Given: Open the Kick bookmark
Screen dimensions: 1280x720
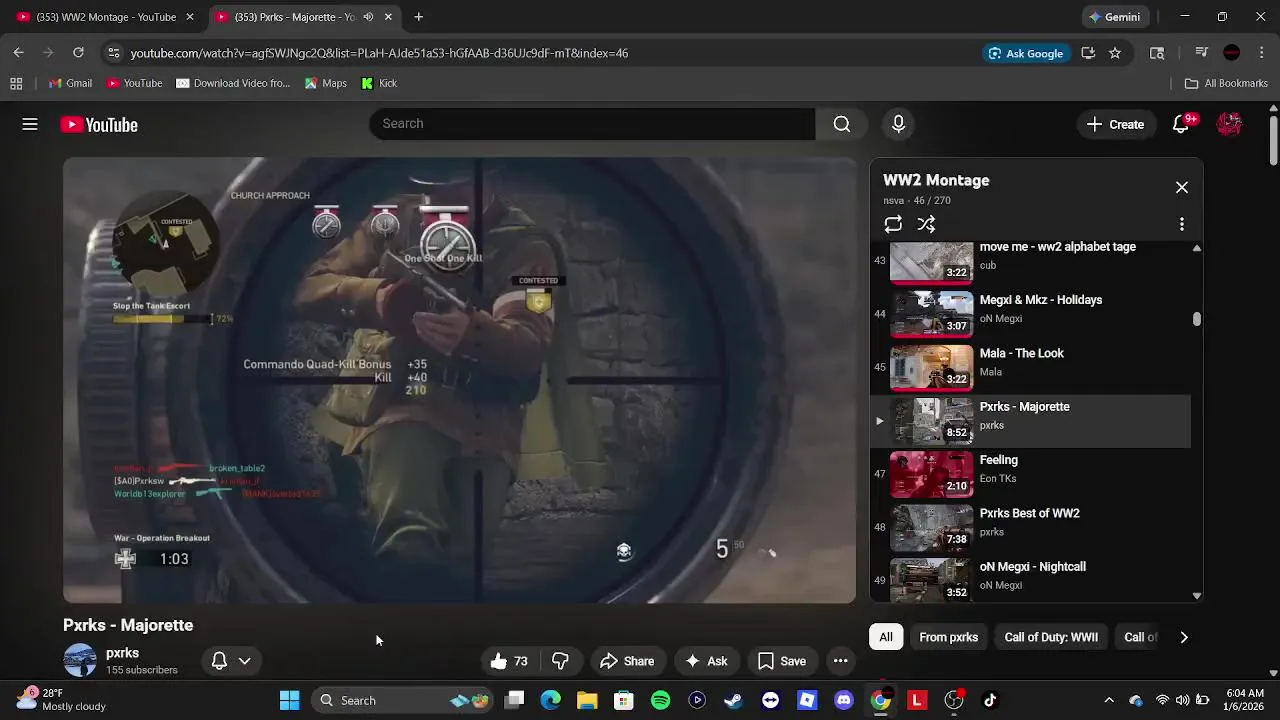Looking at the screenshot, I should (x=379, y=83).
